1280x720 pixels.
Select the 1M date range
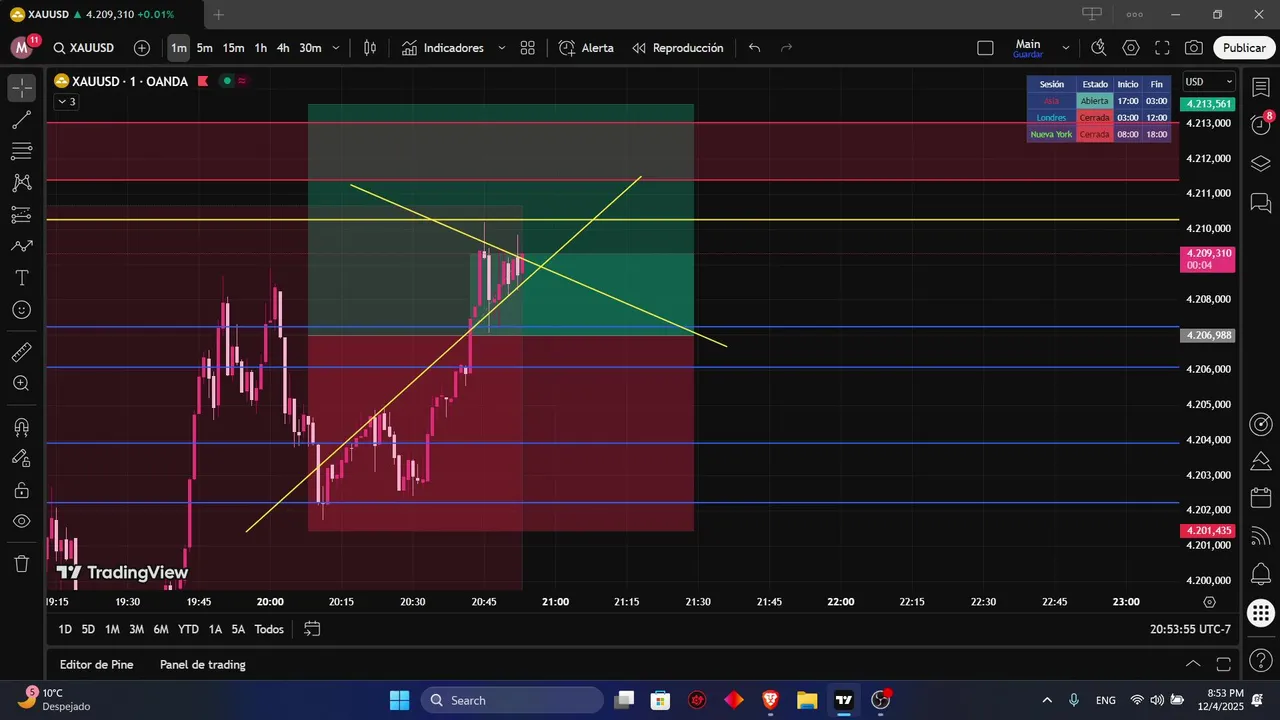(112, 629)
